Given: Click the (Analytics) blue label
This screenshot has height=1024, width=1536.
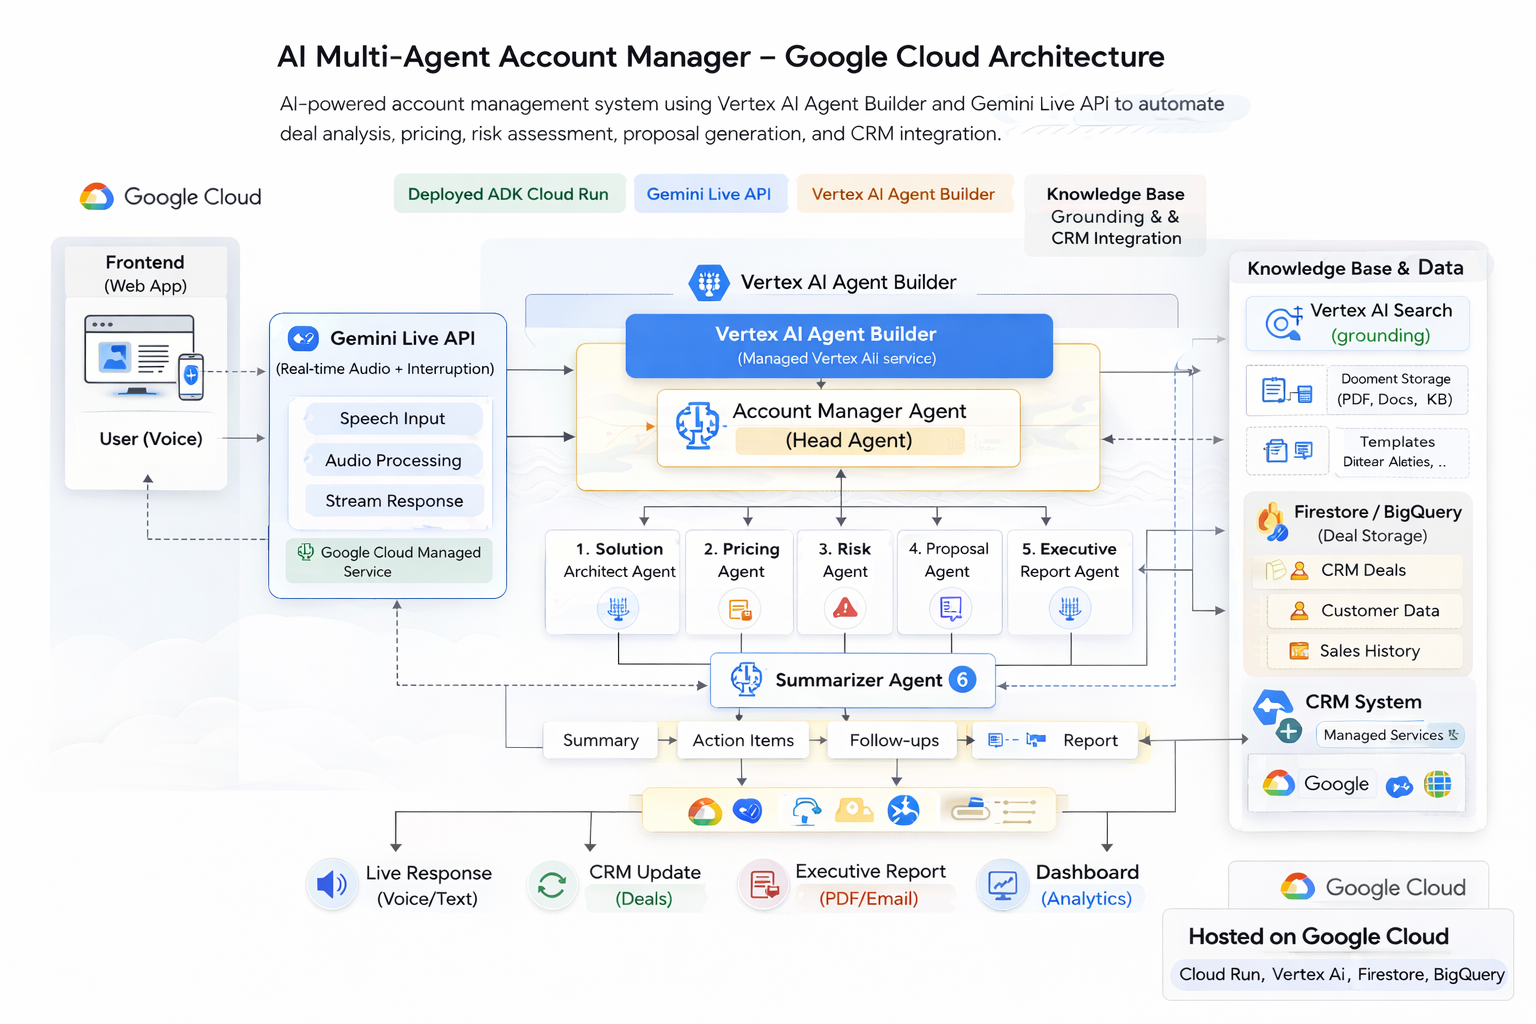Looking at the screenshot, I should [x=1086, y=899].
